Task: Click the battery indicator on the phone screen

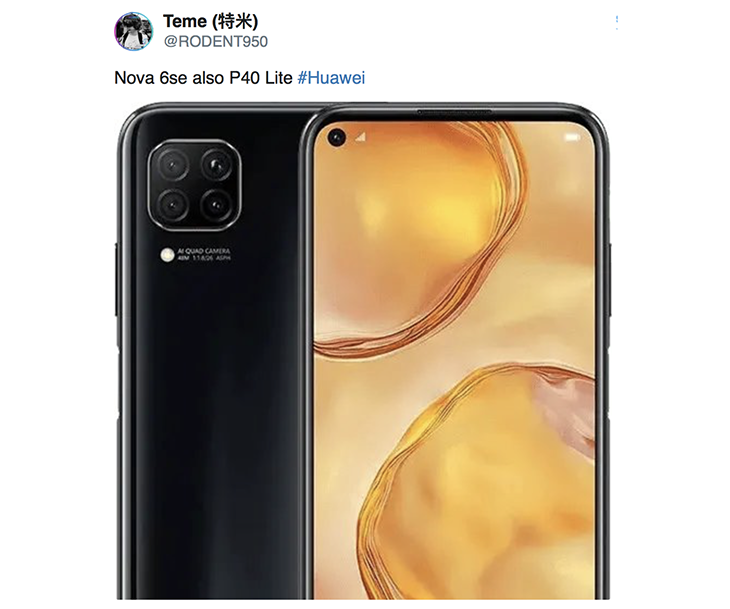Action: coord(573,137)
